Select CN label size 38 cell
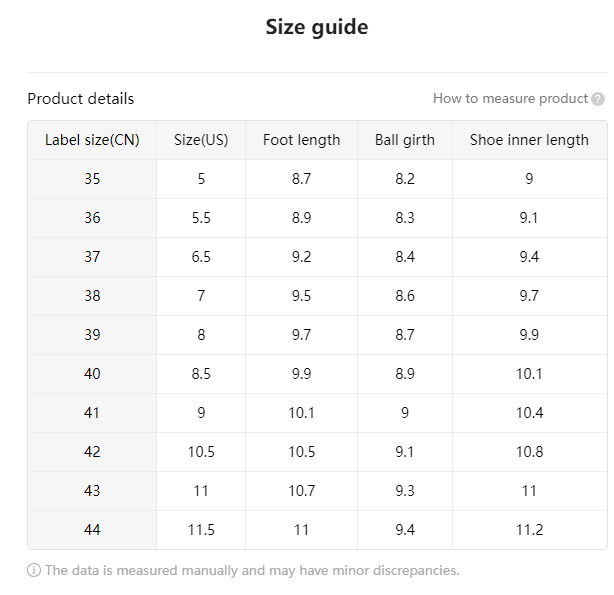 92,296
